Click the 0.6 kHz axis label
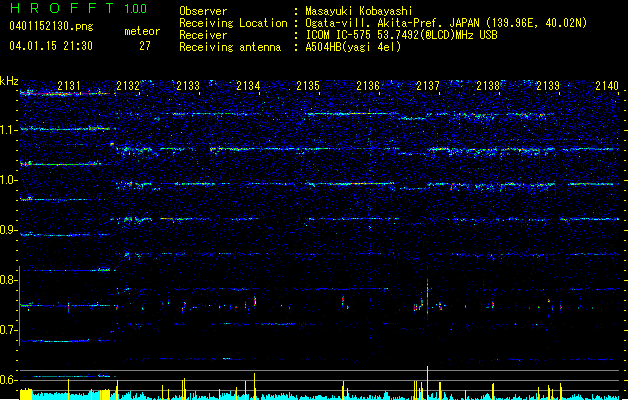The image size is (629, 400). (9, 380)
